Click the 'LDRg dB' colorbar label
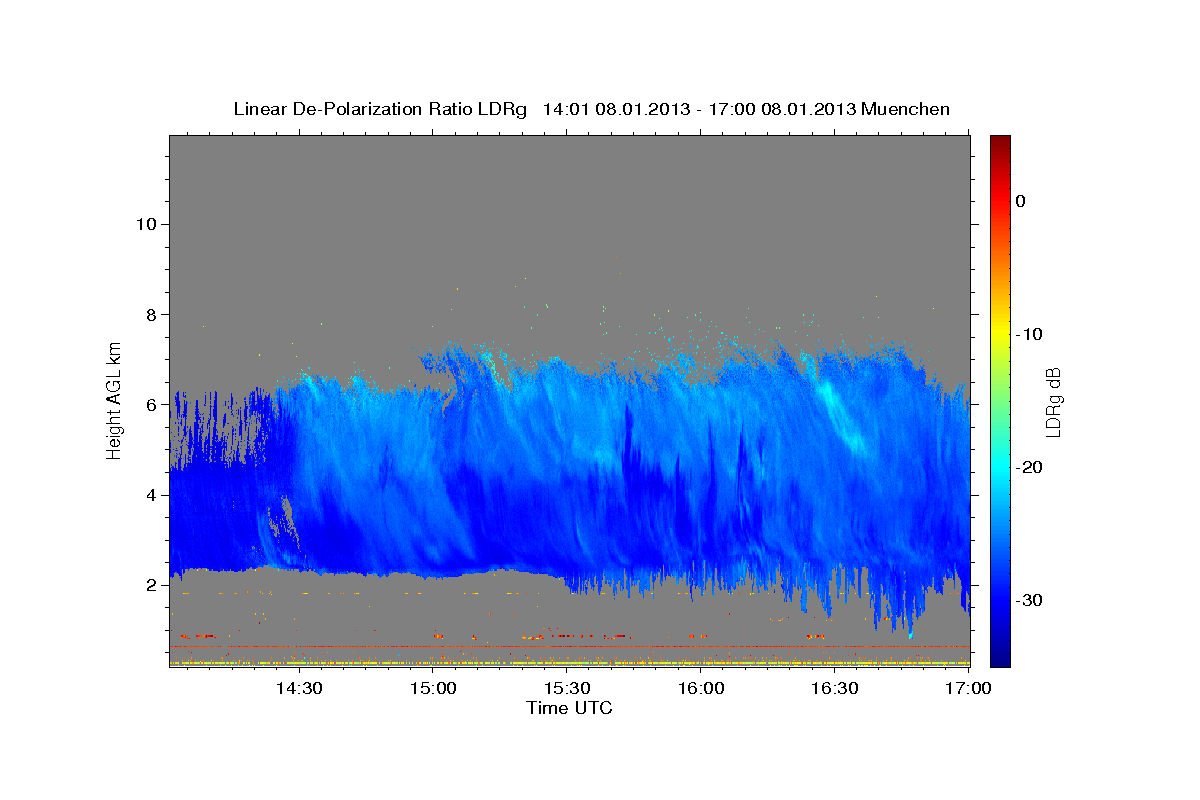 coord(1053,401)
